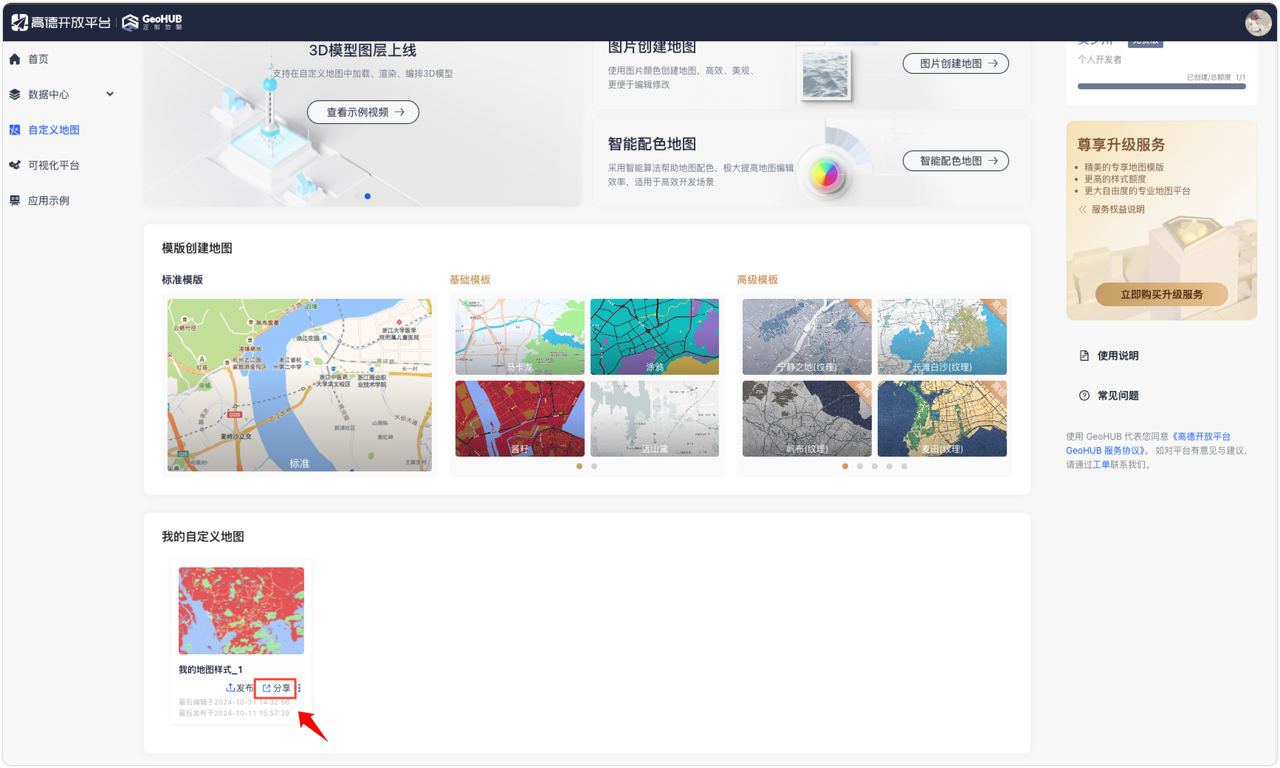
Task: Open more options dots on 我的地图样式_1
Action: 299,688
